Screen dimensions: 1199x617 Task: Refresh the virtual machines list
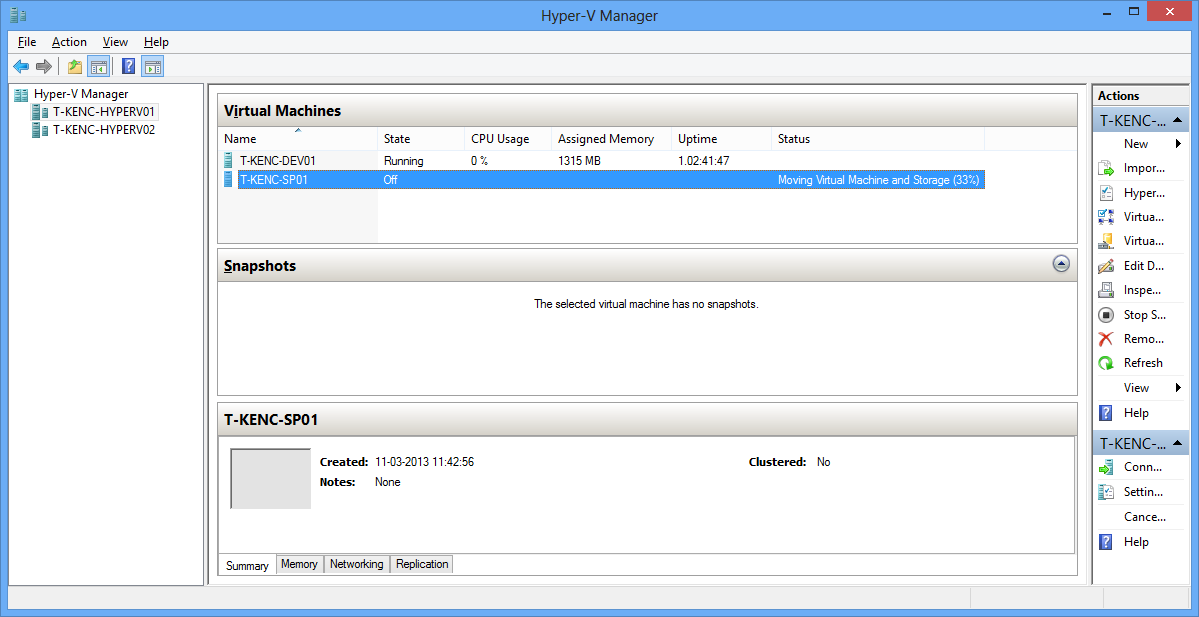(1141, 362)
